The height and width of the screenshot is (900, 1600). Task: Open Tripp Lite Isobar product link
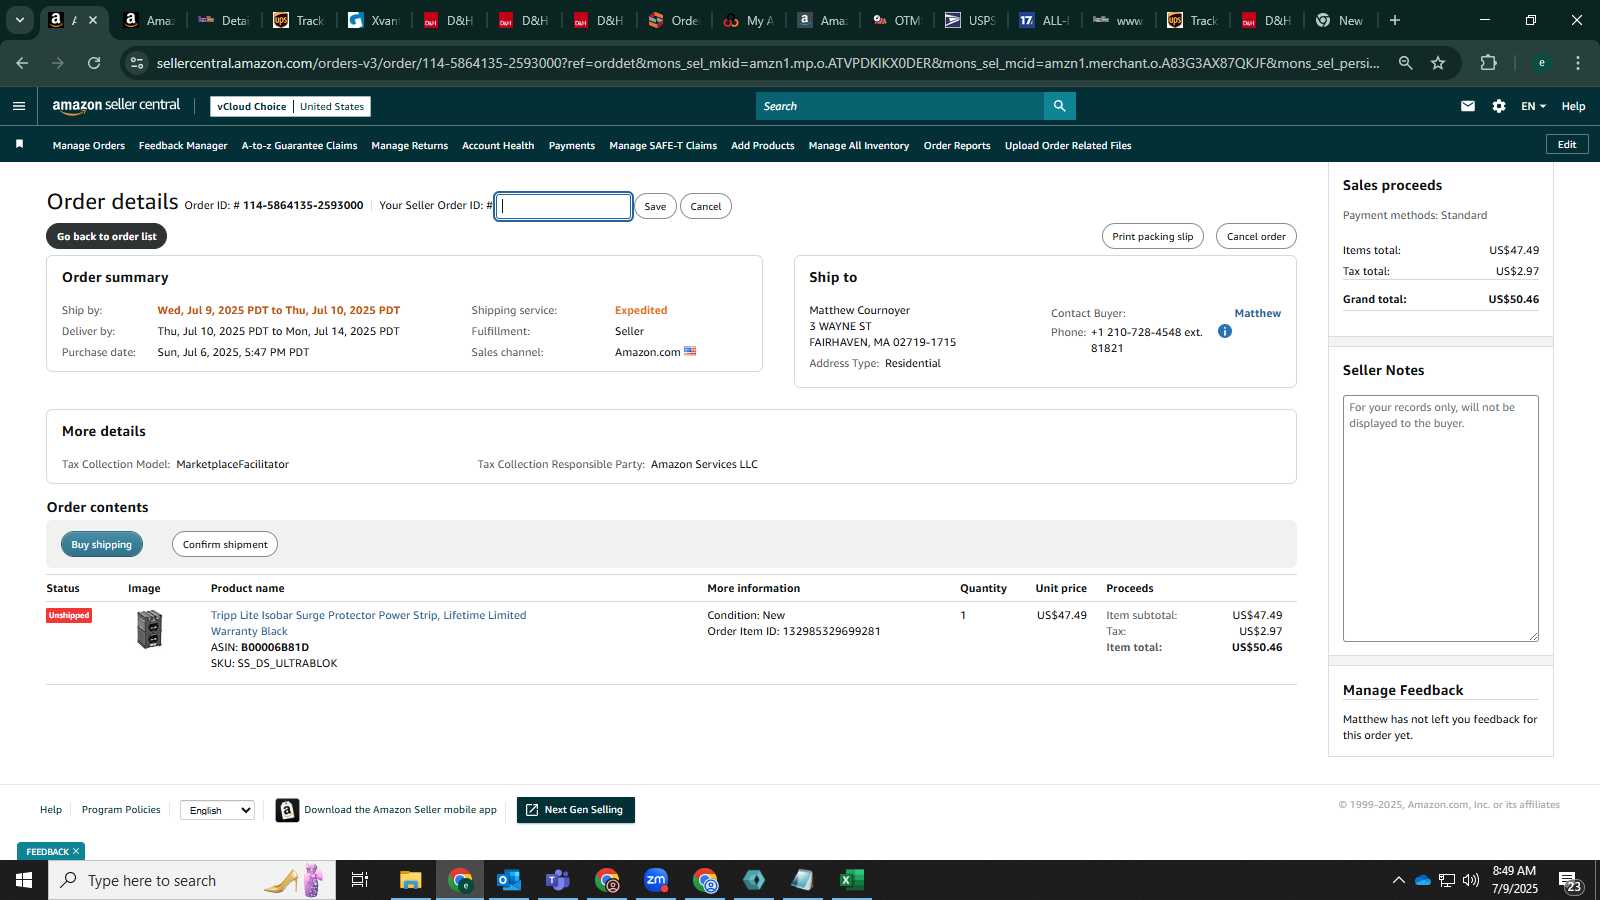[x=368, y=623]
